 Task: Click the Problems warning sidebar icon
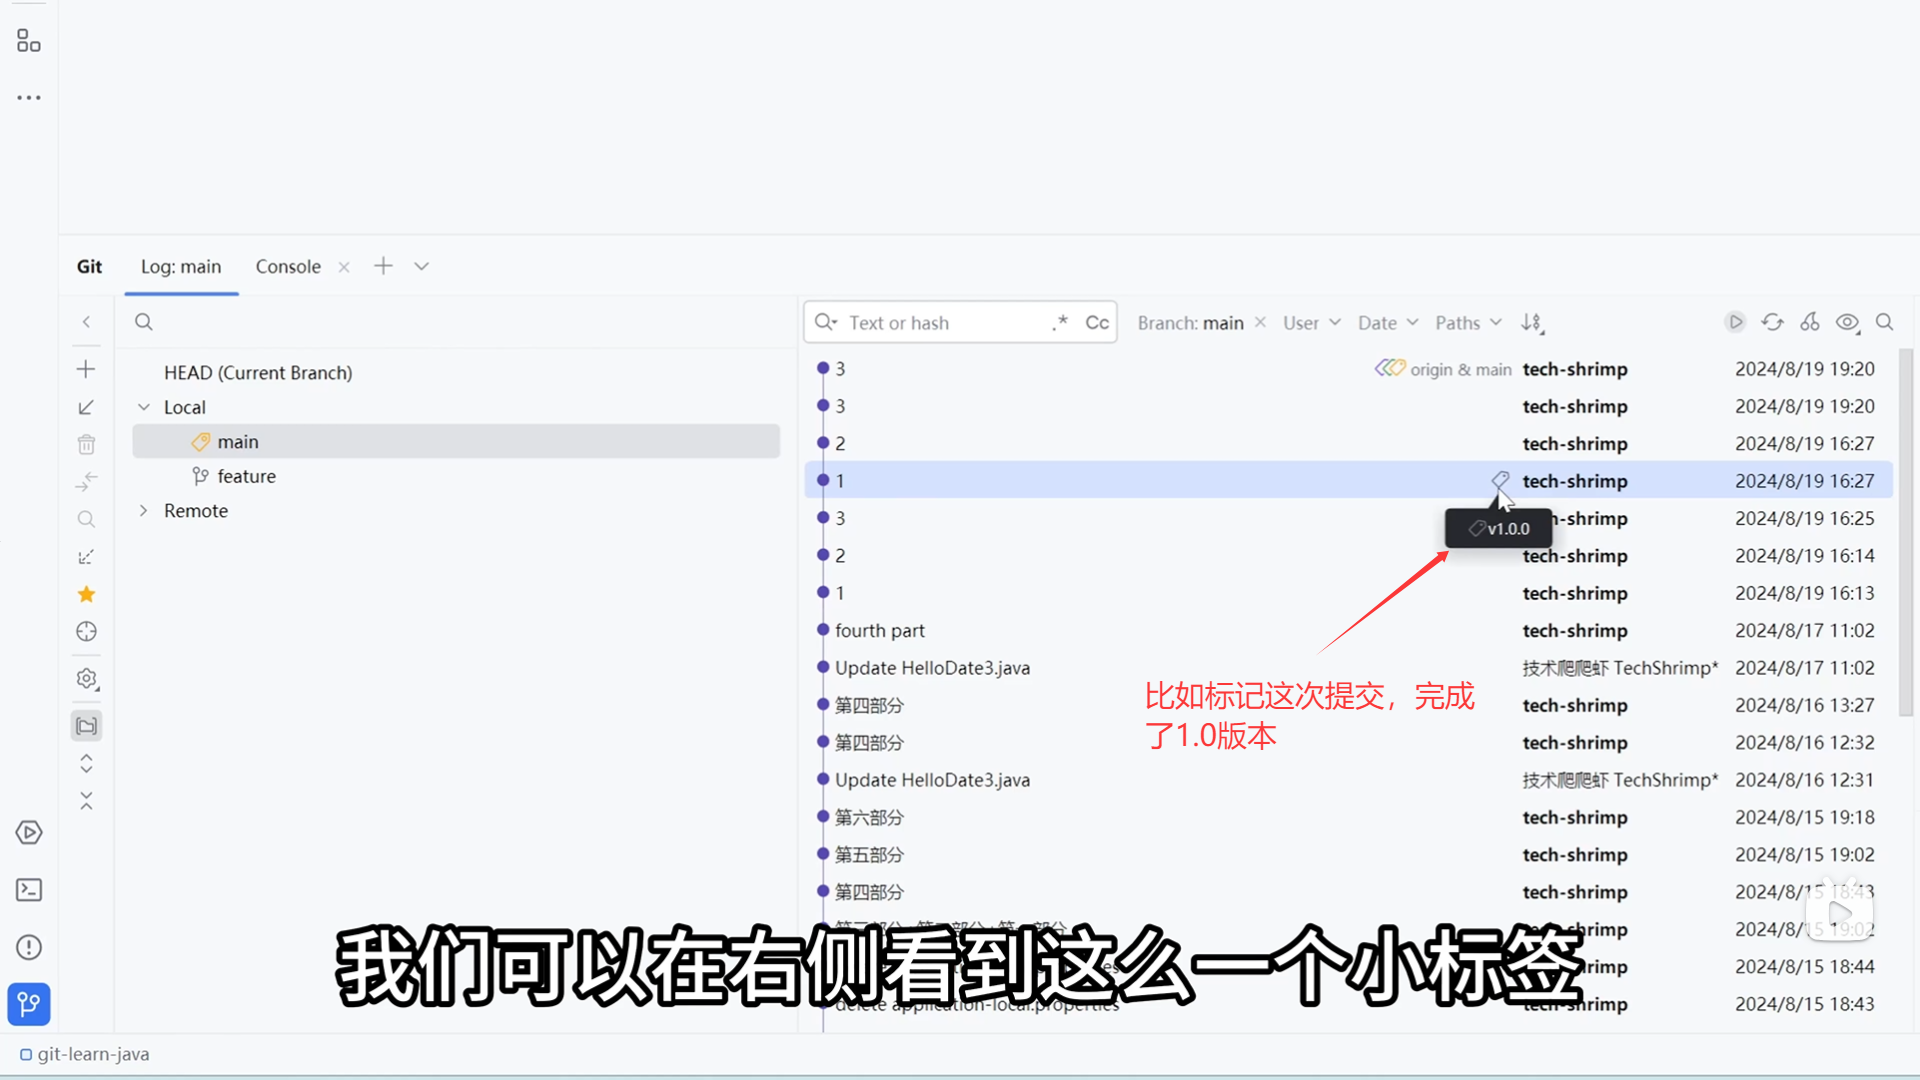click(29, 947)
